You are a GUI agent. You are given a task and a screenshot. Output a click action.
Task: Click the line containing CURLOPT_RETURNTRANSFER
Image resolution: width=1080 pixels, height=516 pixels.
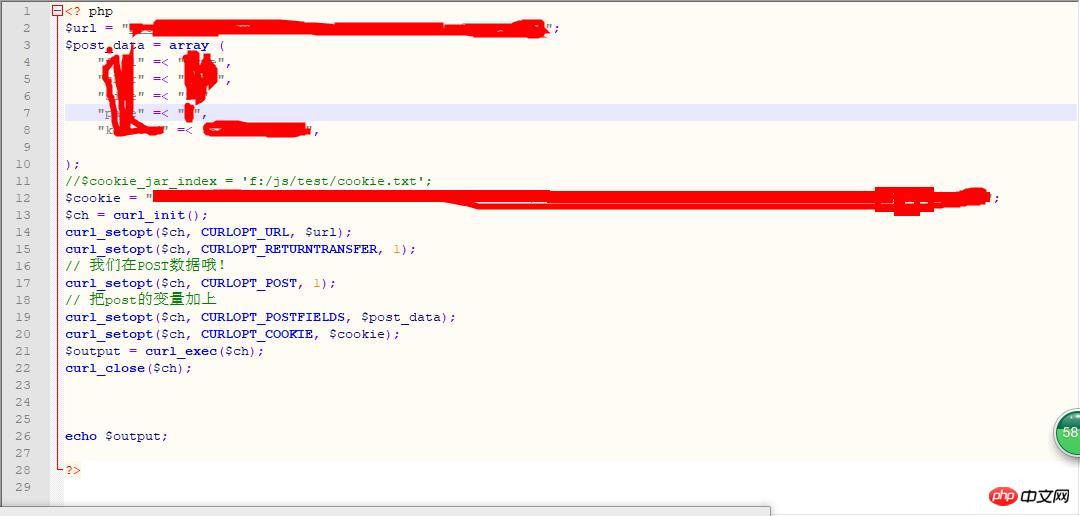pos(240,249)
